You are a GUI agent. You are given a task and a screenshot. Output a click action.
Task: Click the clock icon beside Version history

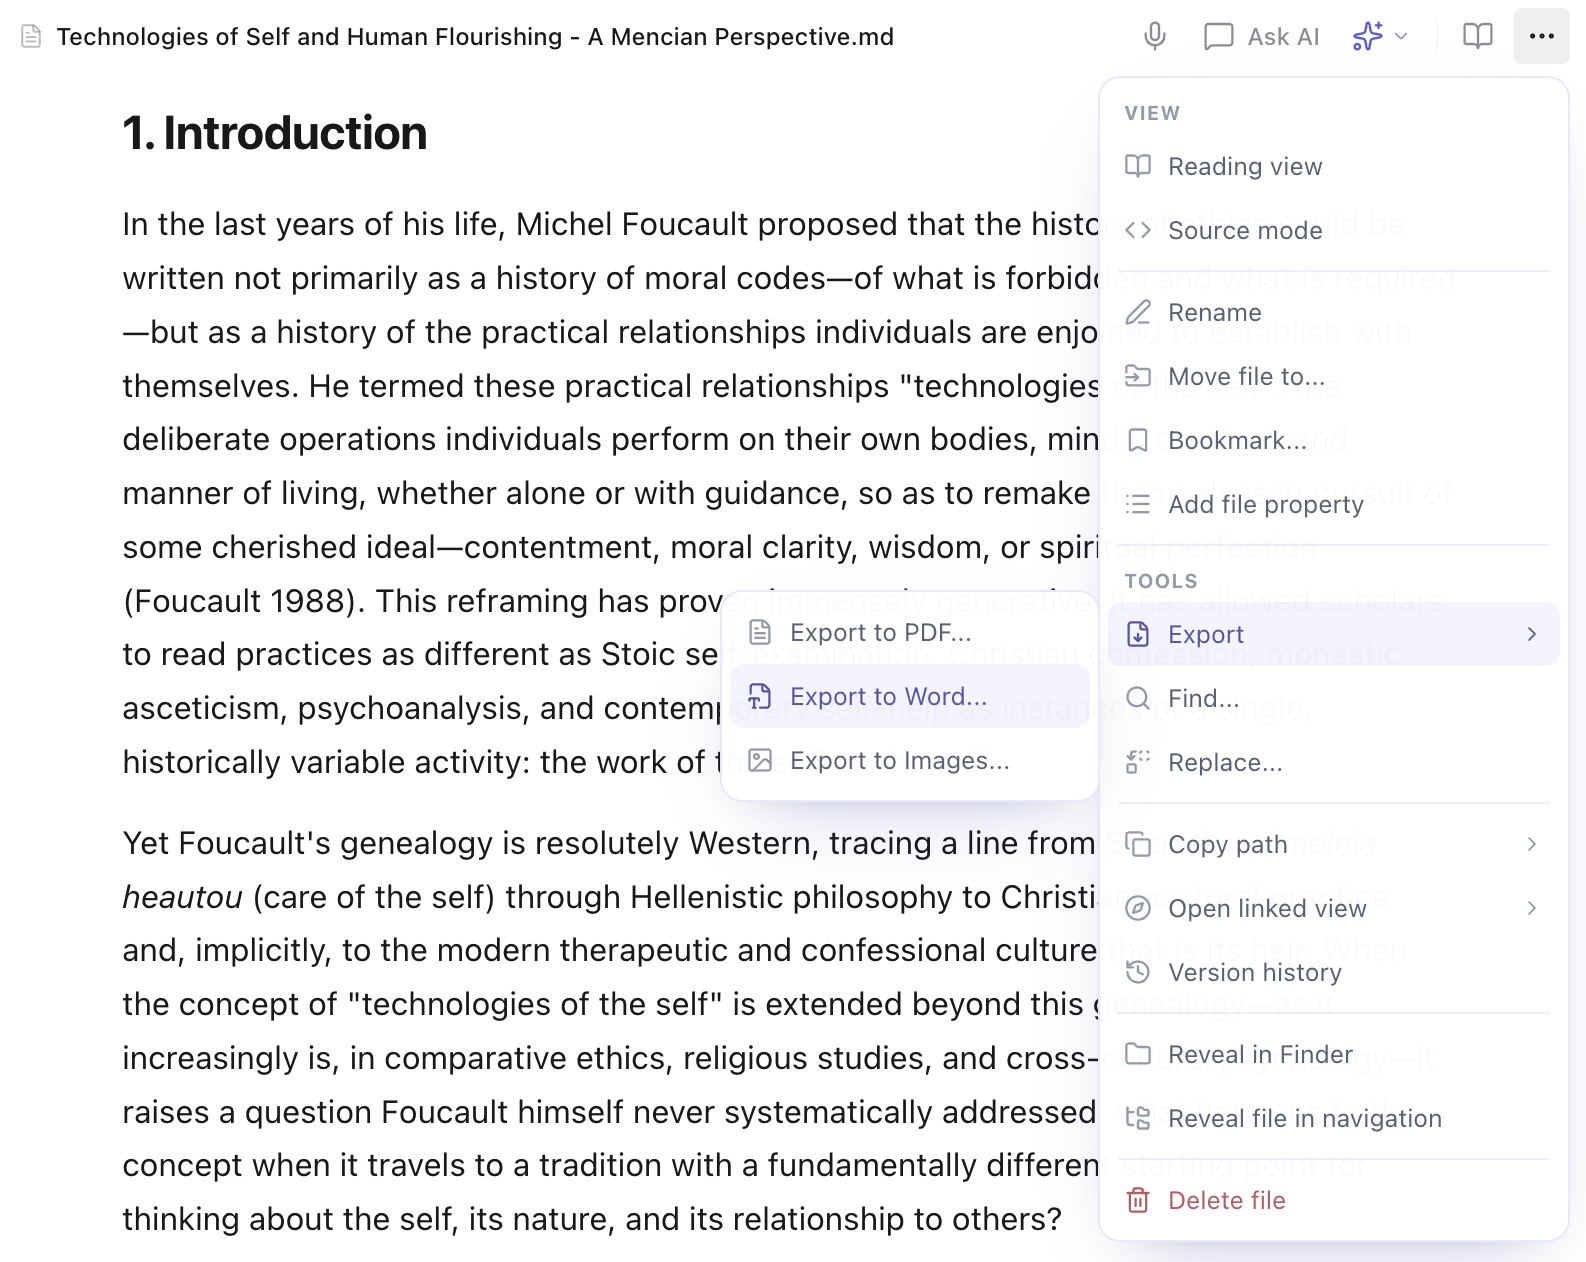1138,973
